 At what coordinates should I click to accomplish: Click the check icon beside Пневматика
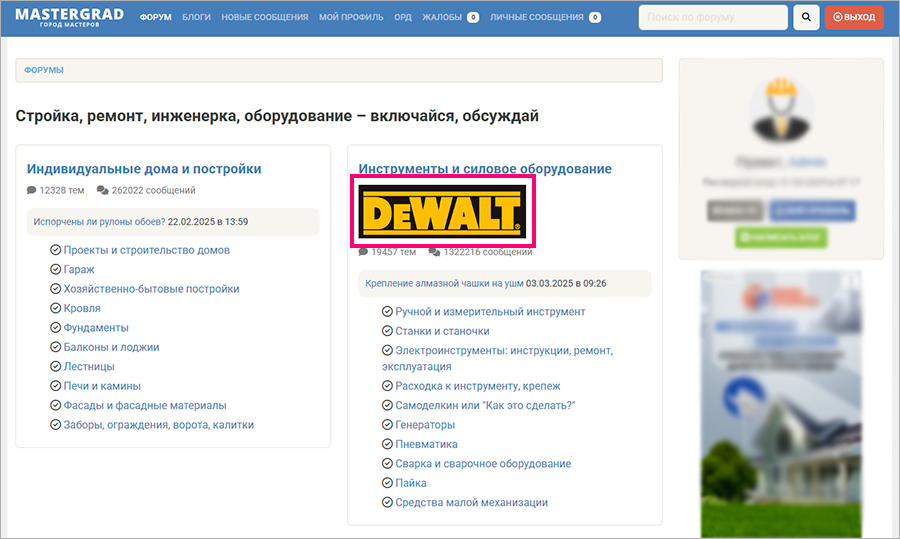point(387,444)
